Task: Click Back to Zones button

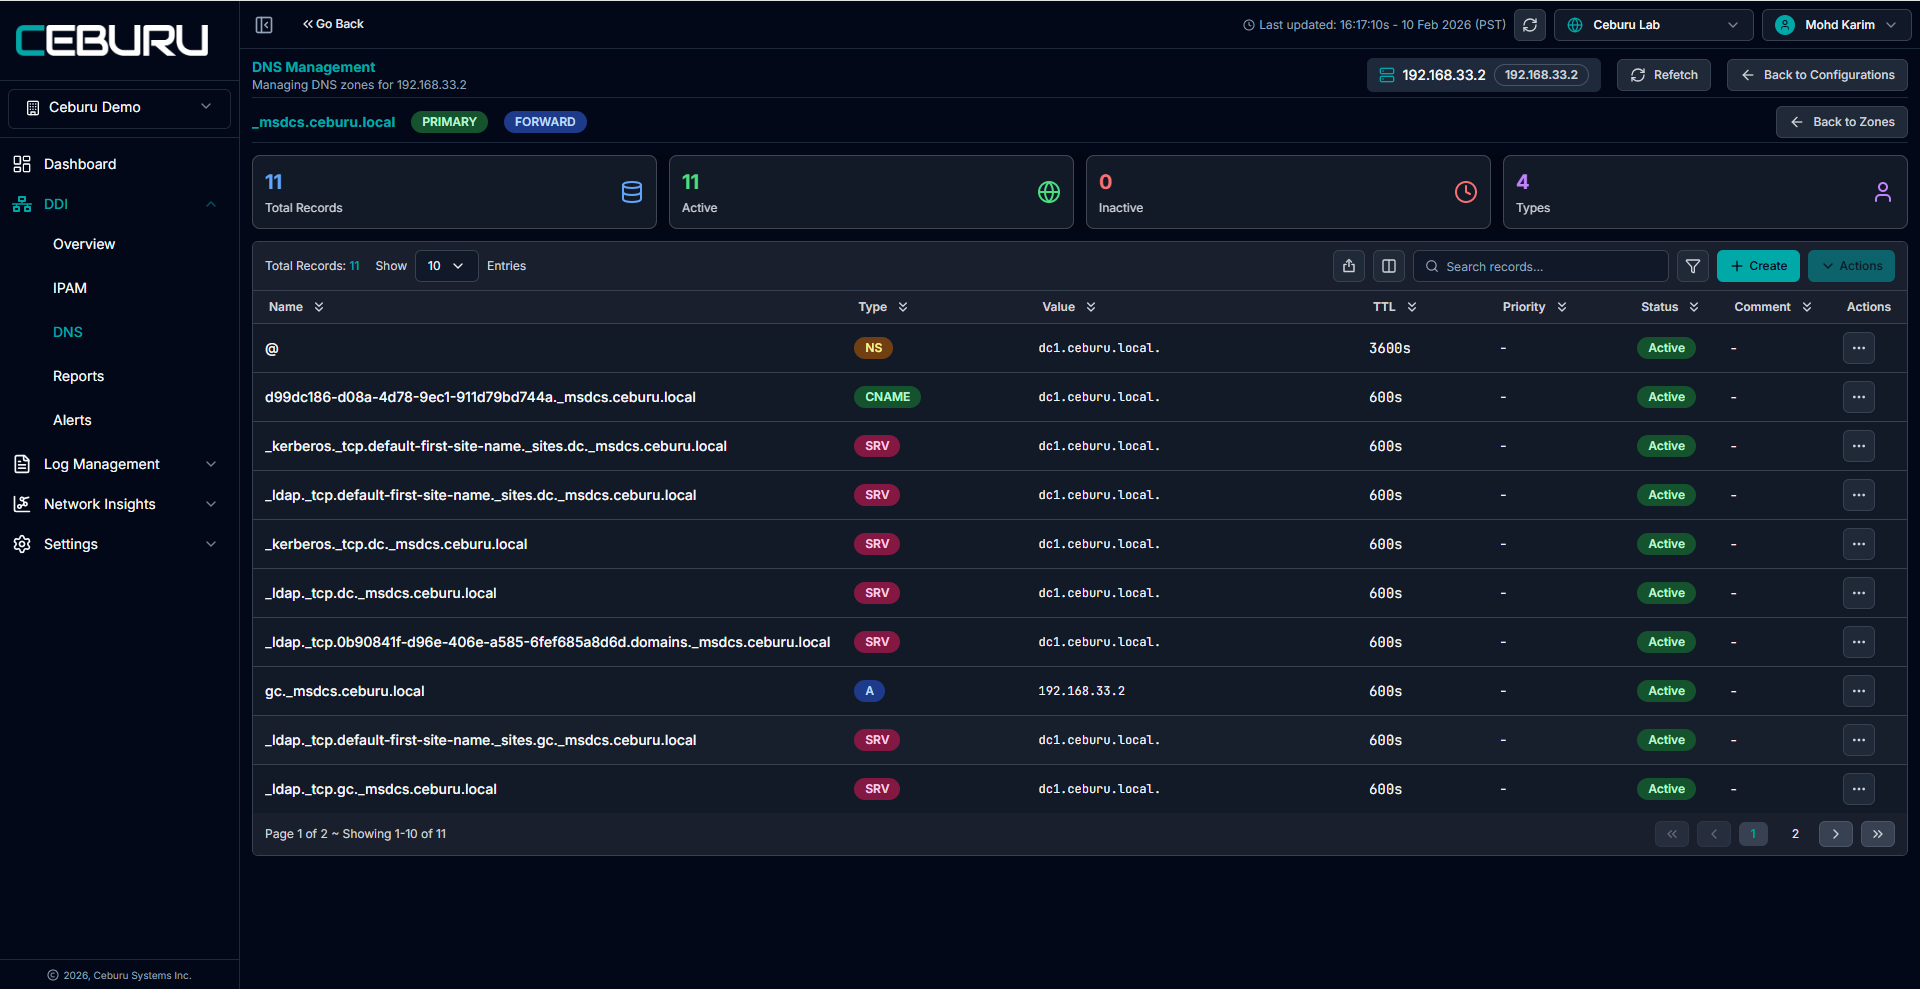Action: 1842,122
